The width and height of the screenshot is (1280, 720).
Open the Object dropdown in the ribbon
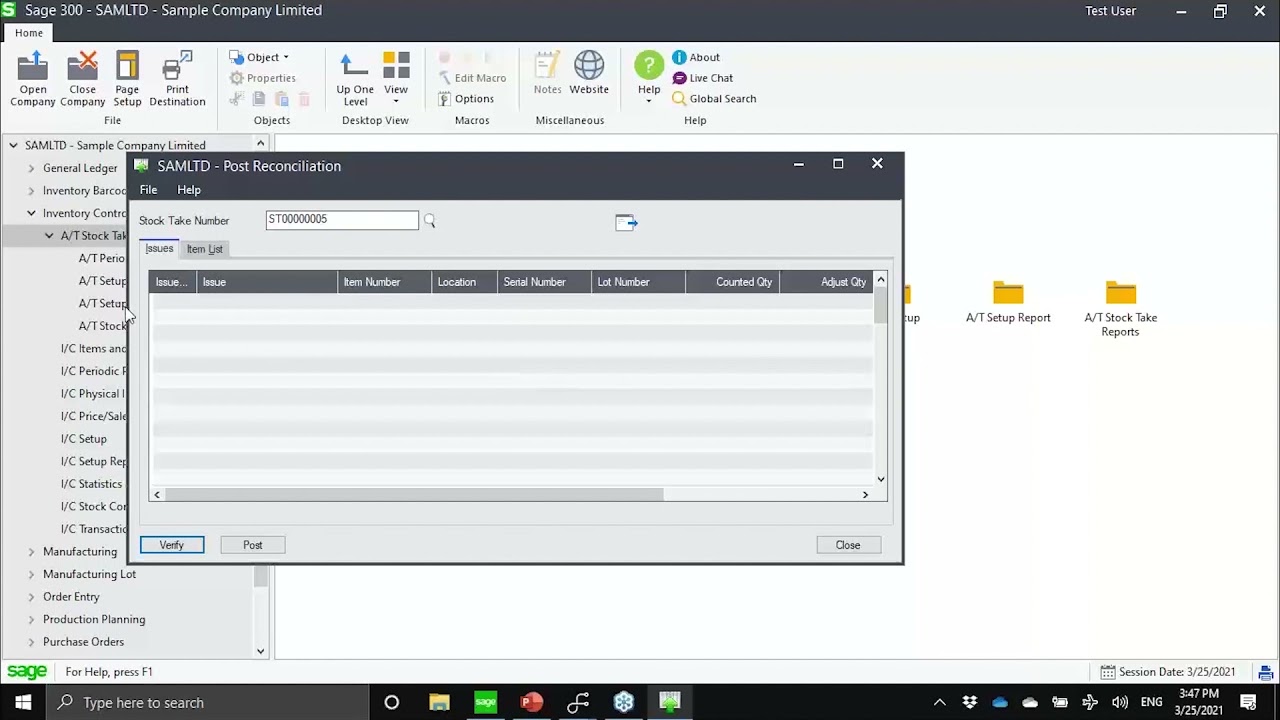pyautogui.click(x=260, y=57)
